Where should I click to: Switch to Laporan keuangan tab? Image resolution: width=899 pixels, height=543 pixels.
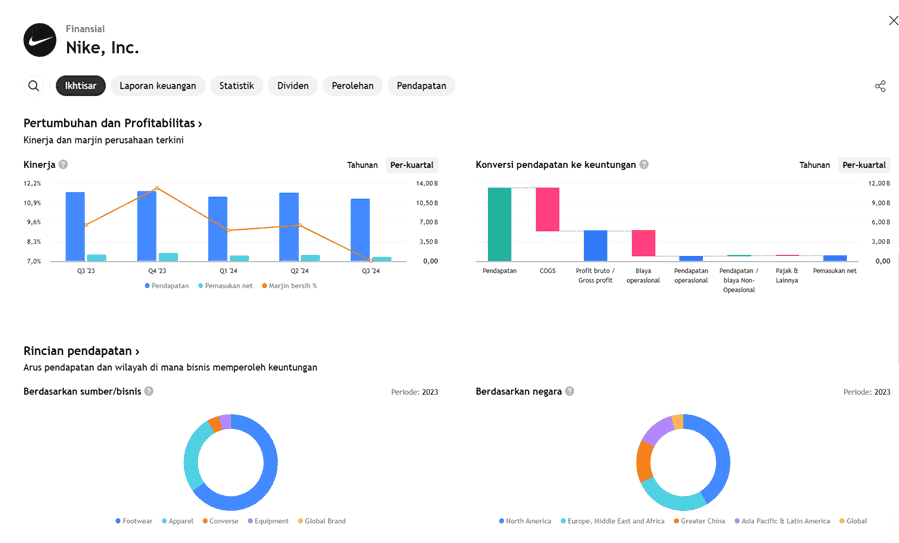pyautogui.click(x=158, y=86)
